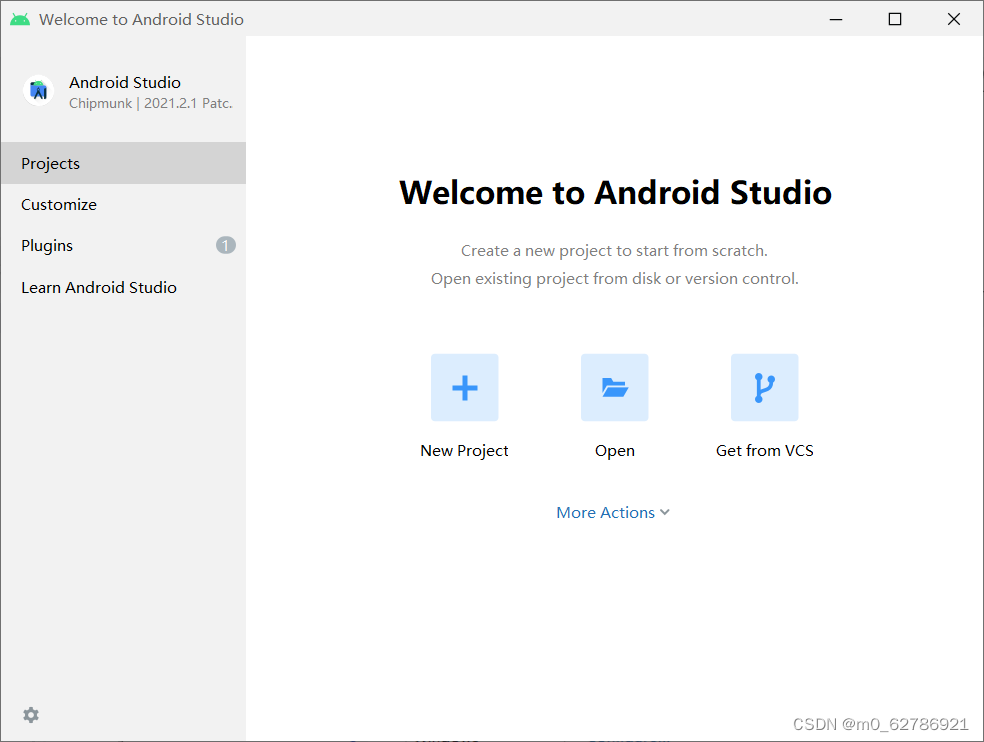Click the New Project label
This screenshot has height=742, width=984.
tap(464, 451)
